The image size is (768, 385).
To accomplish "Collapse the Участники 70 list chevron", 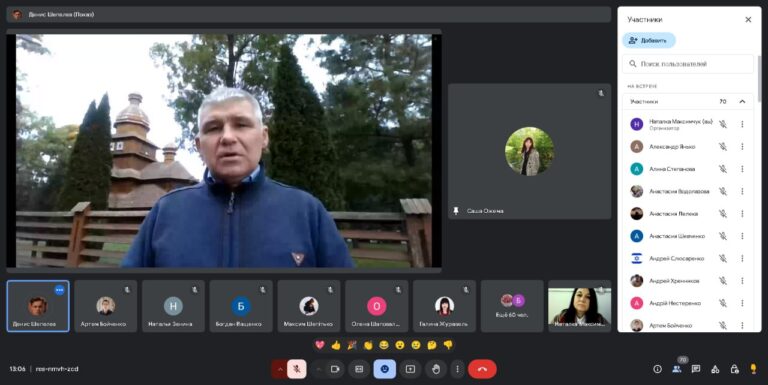I will (x=742, y=101).
